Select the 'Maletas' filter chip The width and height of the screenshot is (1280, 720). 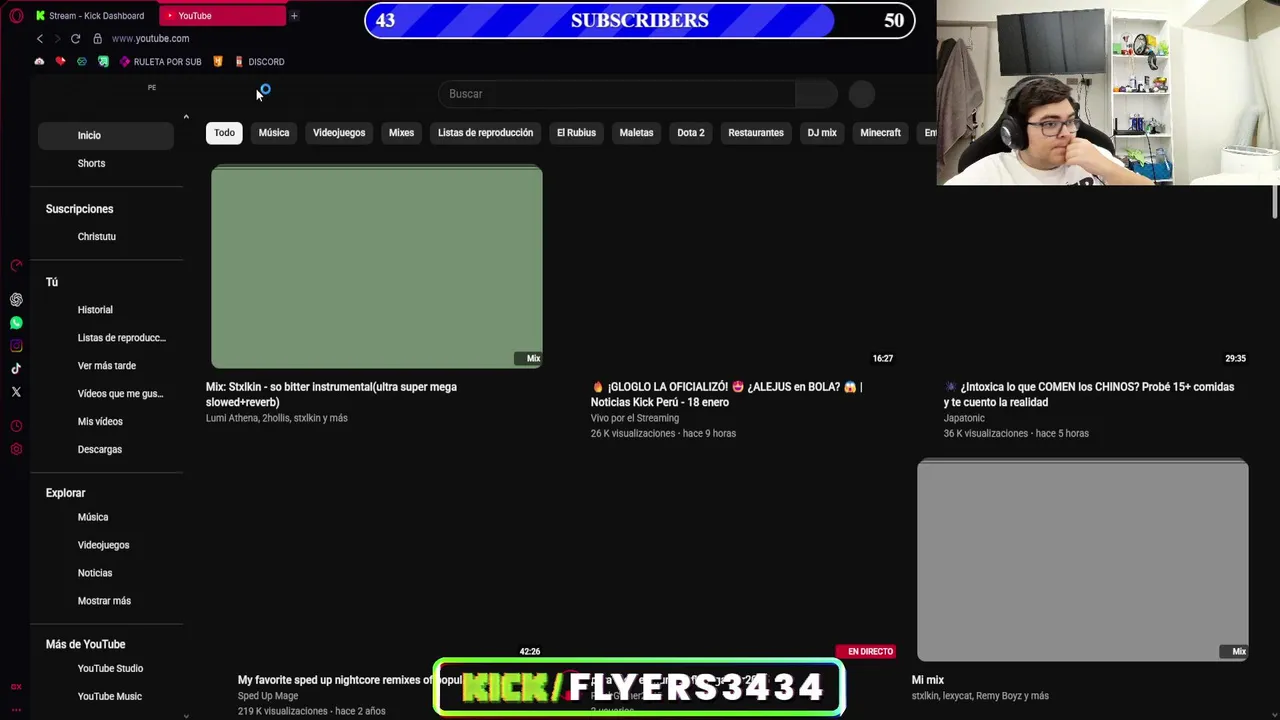tap(636, 133)
